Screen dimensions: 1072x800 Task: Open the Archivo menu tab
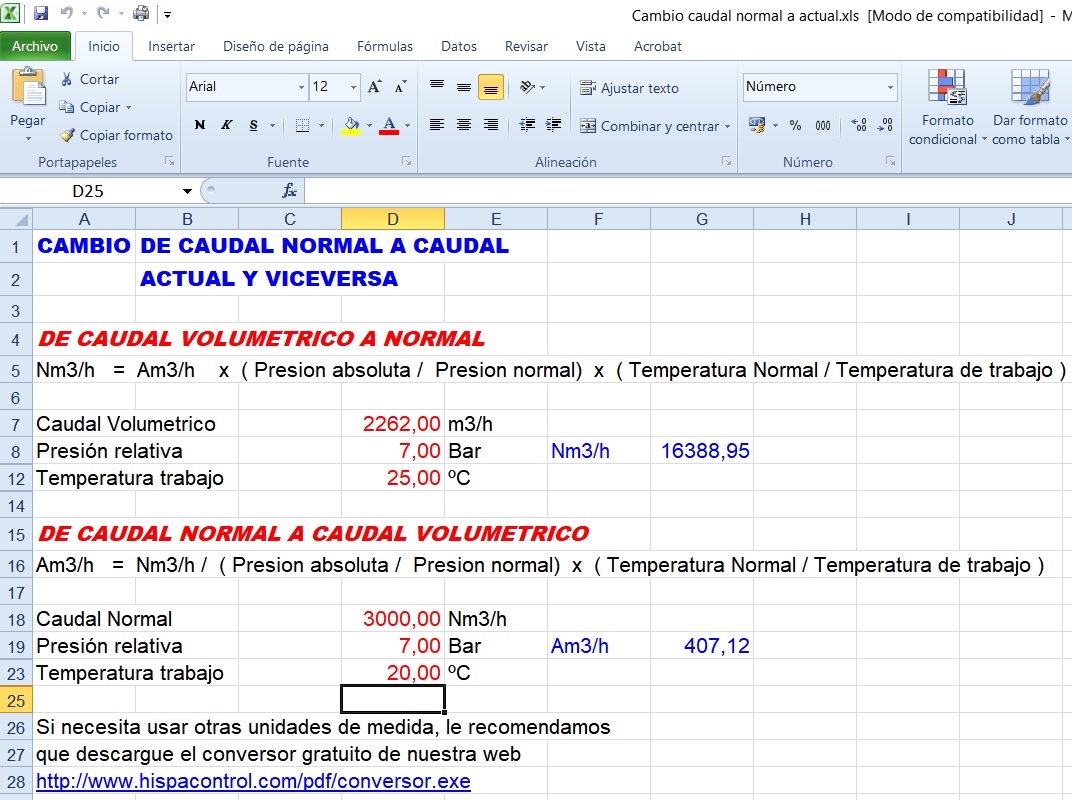pos(35,46)
